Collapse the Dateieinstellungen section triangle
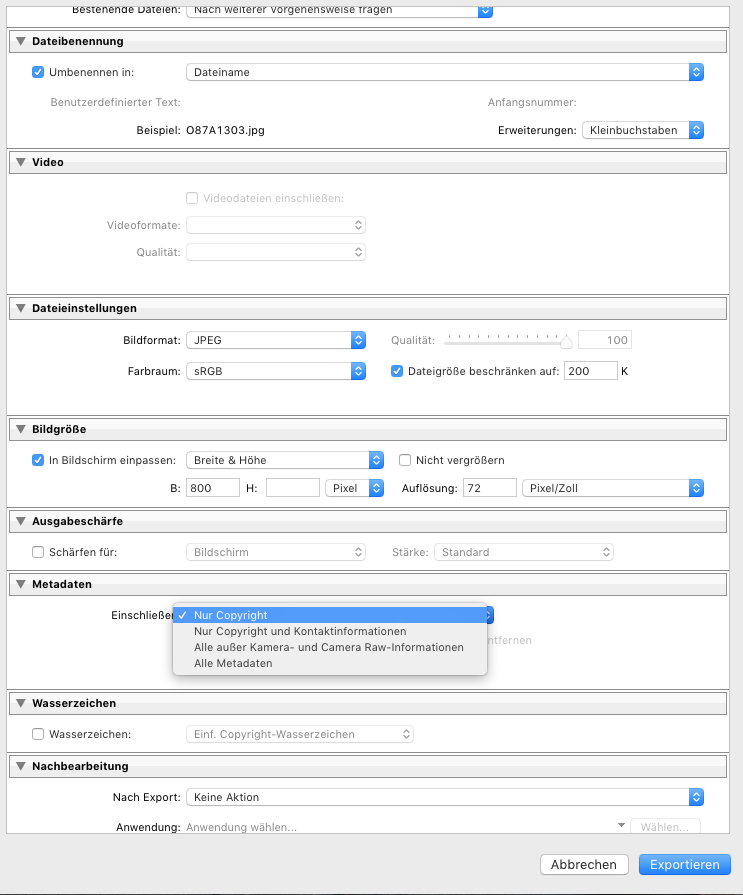The width and height of the screenshot is (743, 895). click(x=21, y=308)
